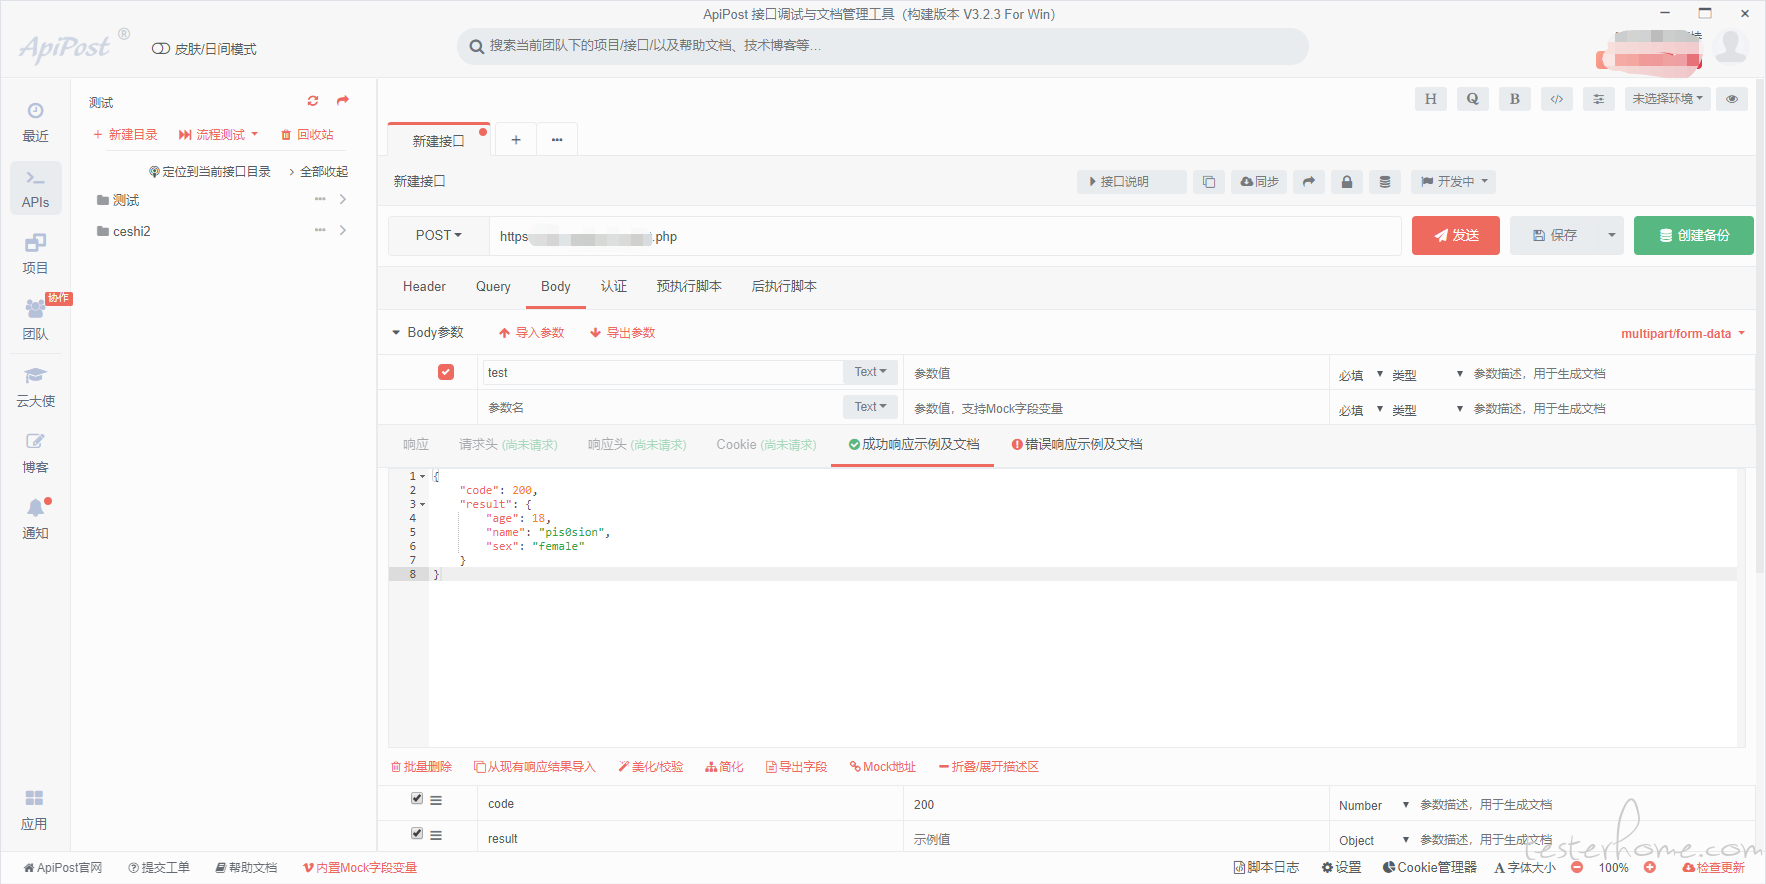Viewport: 1766px width, 884px height.
Task: Switch to the Query tab
Action: click(x=493, y=287)
